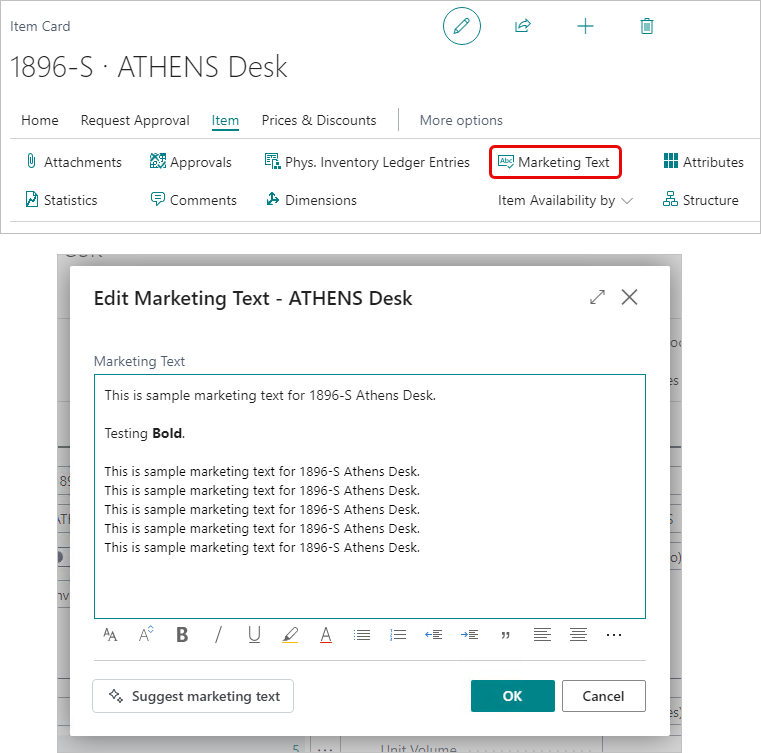Image resolution: width=761 pixels, height=753 pixels.
Task: Choose font color tool
Action: (326, 635)
